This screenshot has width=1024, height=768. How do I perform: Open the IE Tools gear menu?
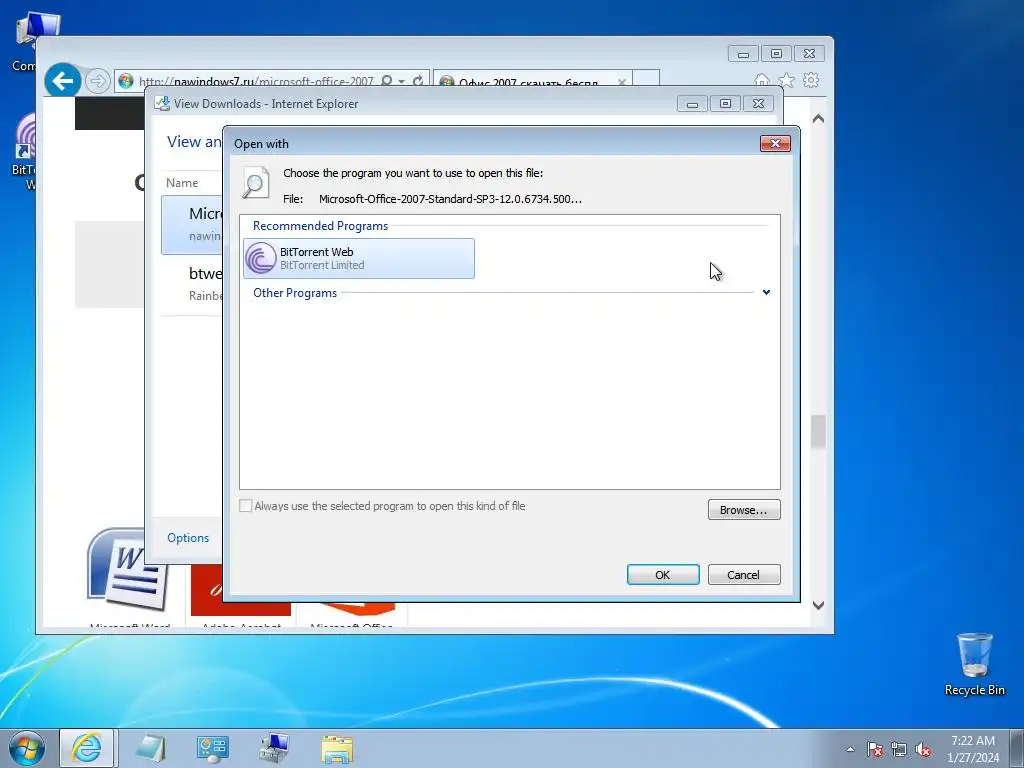811,80
